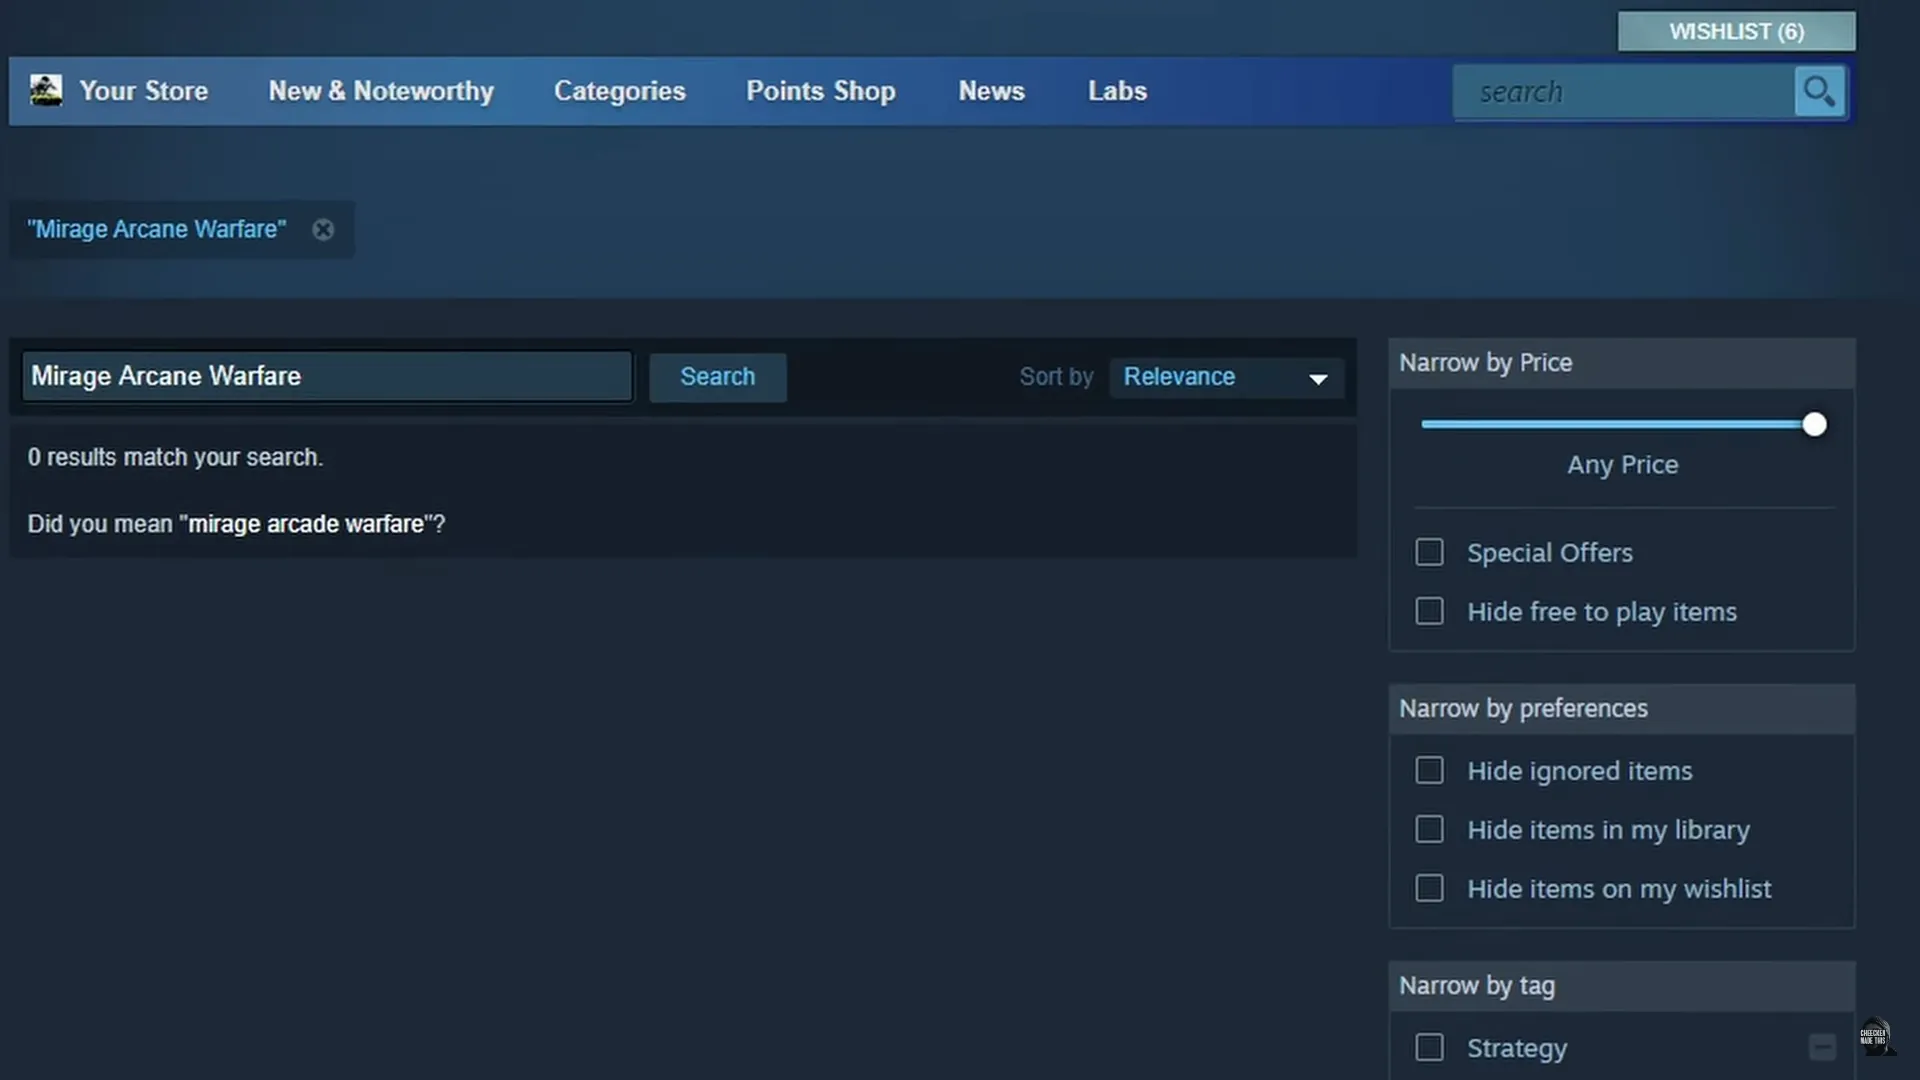Open the New & Noteworthy menu

(x=381, y=91)
